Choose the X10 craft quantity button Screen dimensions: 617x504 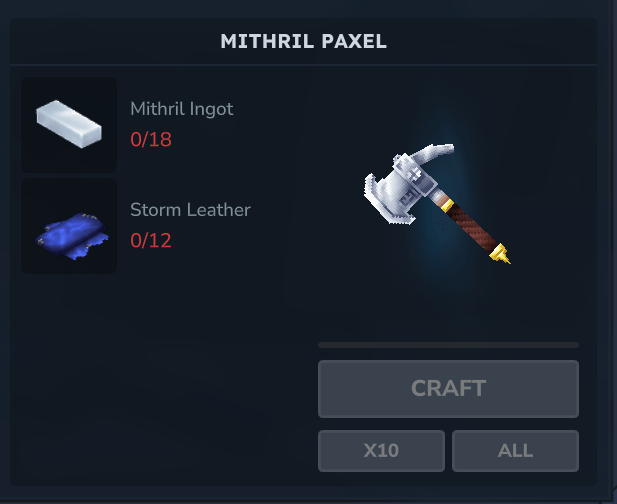[381, 450]
